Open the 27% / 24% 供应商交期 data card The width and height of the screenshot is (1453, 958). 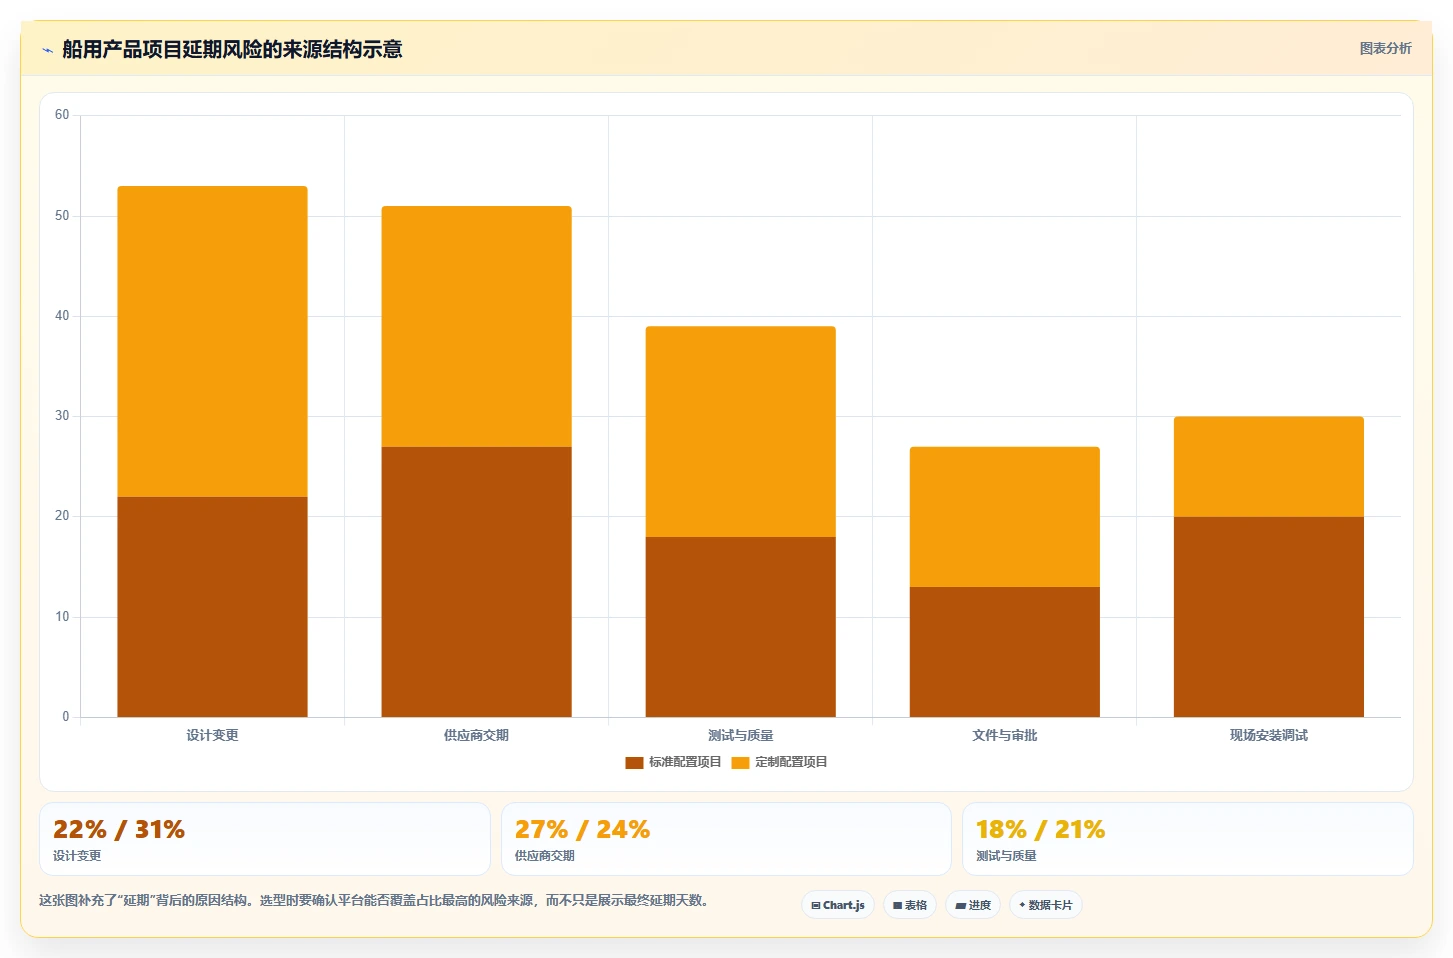726,839
